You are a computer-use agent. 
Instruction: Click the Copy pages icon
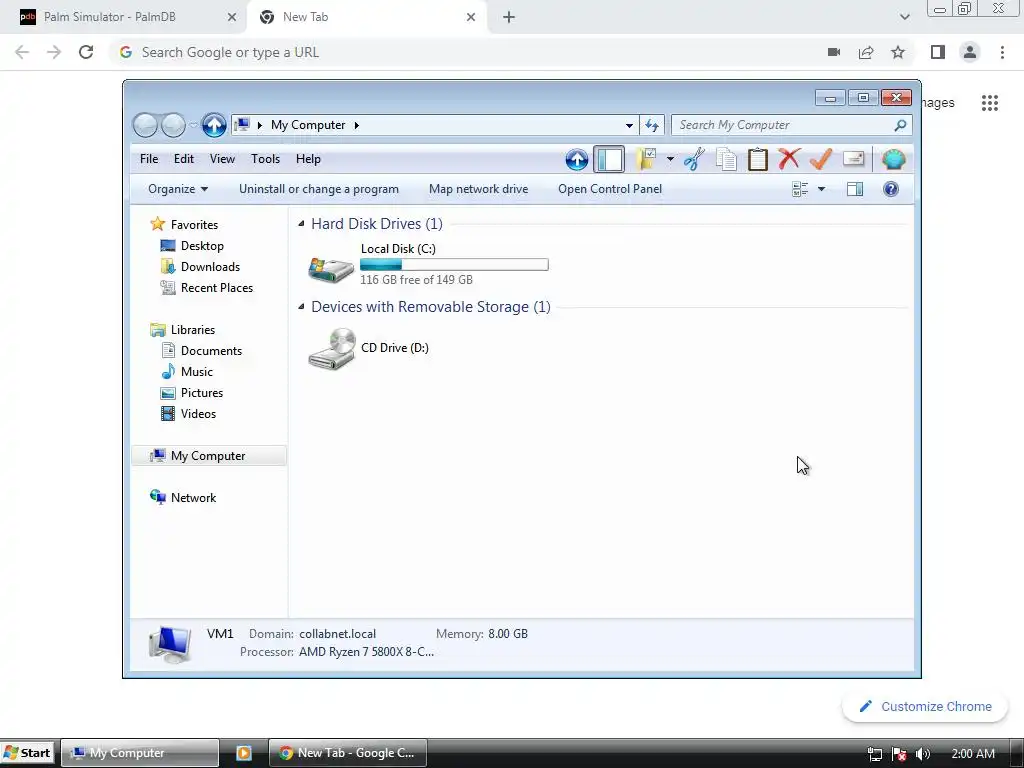tap(726, 159)
